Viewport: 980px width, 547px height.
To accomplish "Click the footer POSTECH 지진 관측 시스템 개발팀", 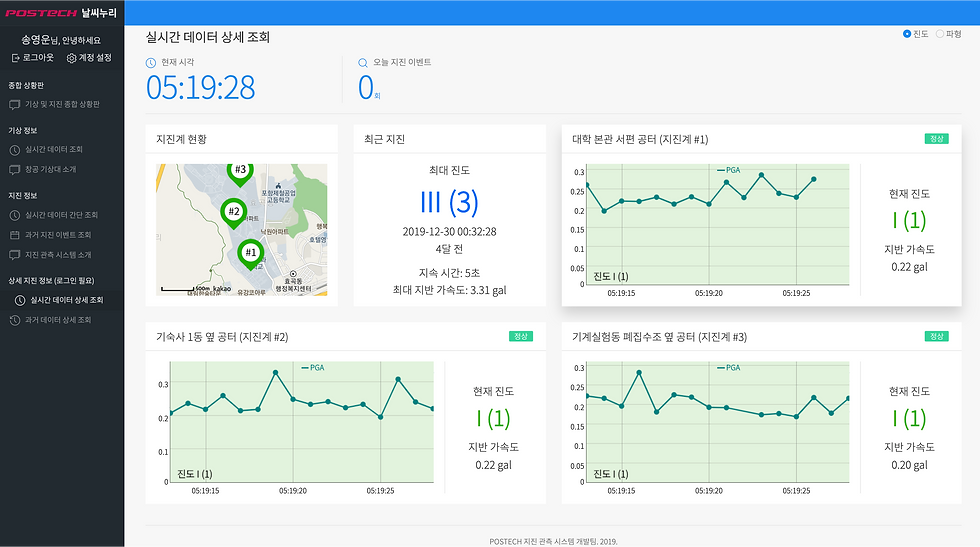I will (x=553, y=541).
